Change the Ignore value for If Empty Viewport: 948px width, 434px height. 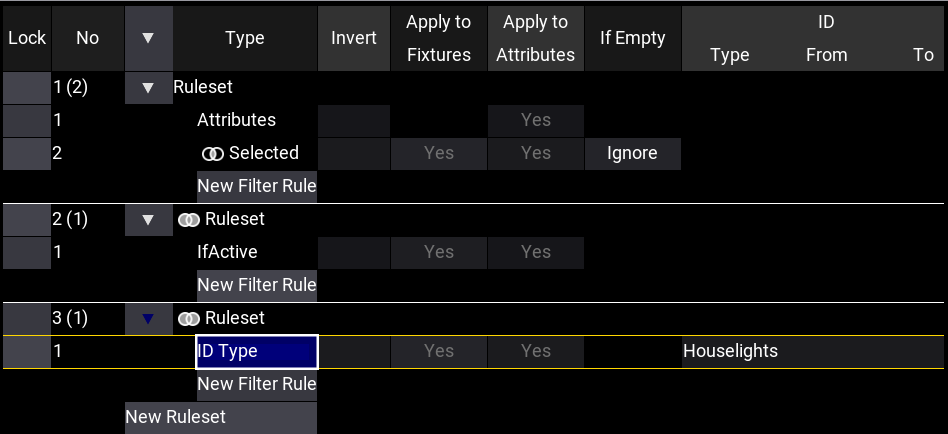point(632,153)
